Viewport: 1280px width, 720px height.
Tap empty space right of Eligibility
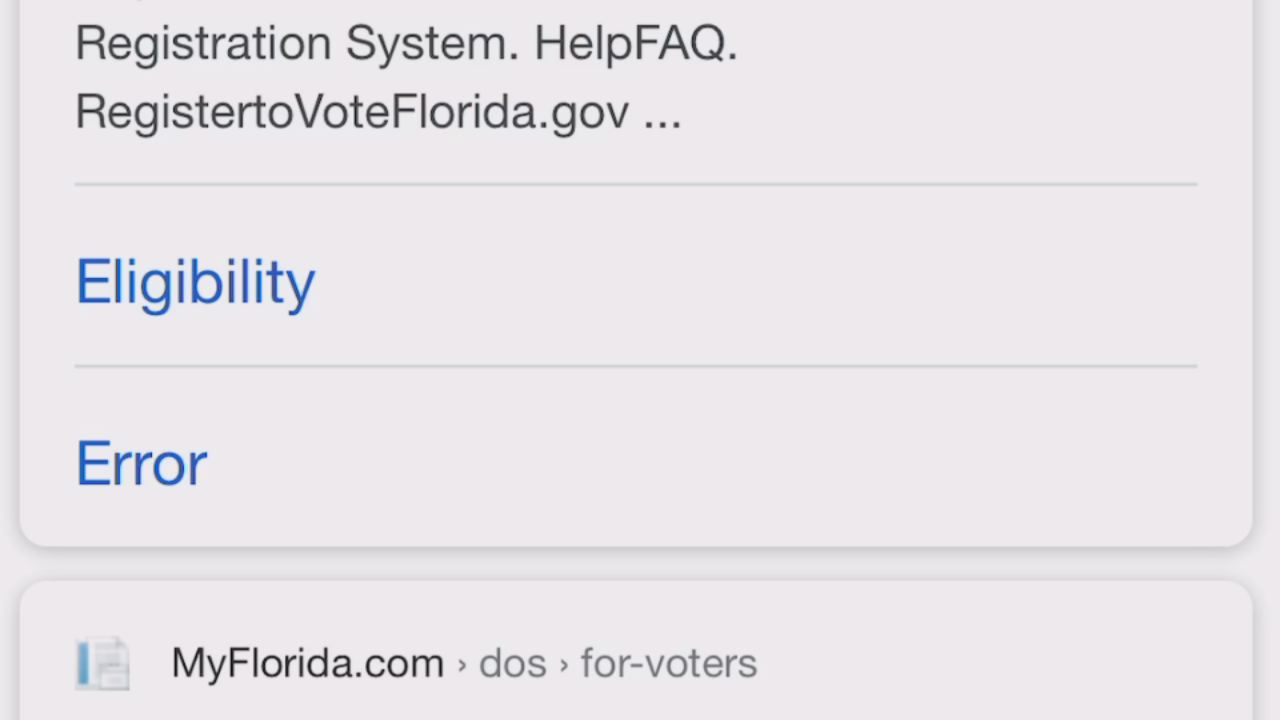[760, 282]
